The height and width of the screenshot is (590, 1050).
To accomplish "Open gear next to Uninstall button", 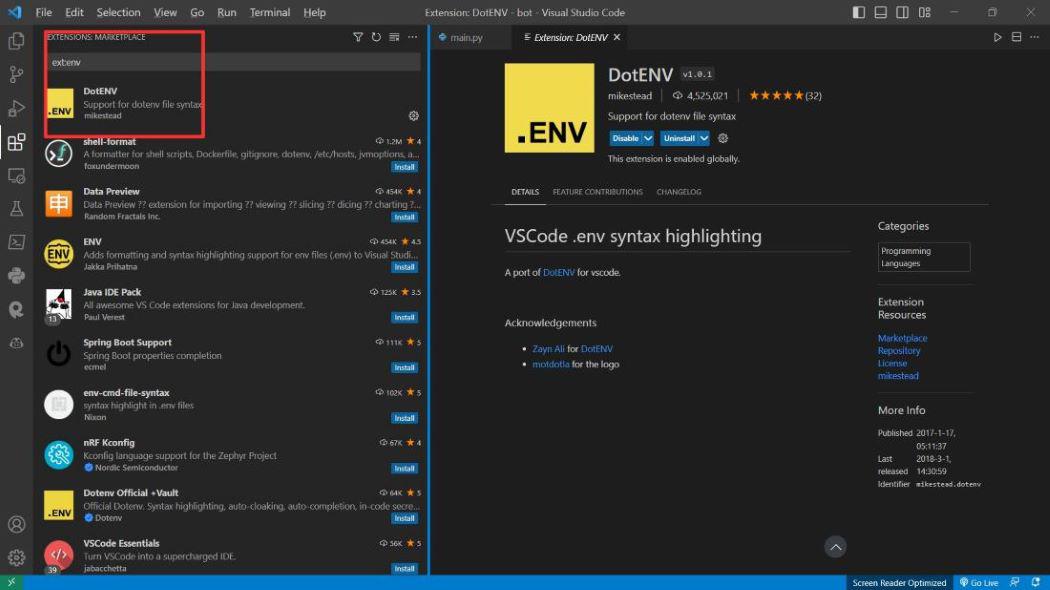I will click(x=723, y=138).
